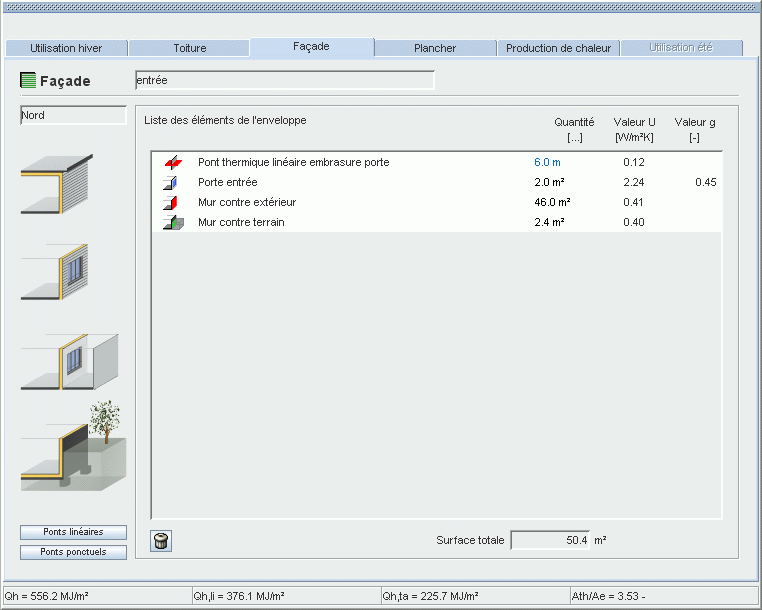The height and width of the screenshot is (610, 762).
Task: Choose the wall with unheated room icon
Action: tap(70, 360)
